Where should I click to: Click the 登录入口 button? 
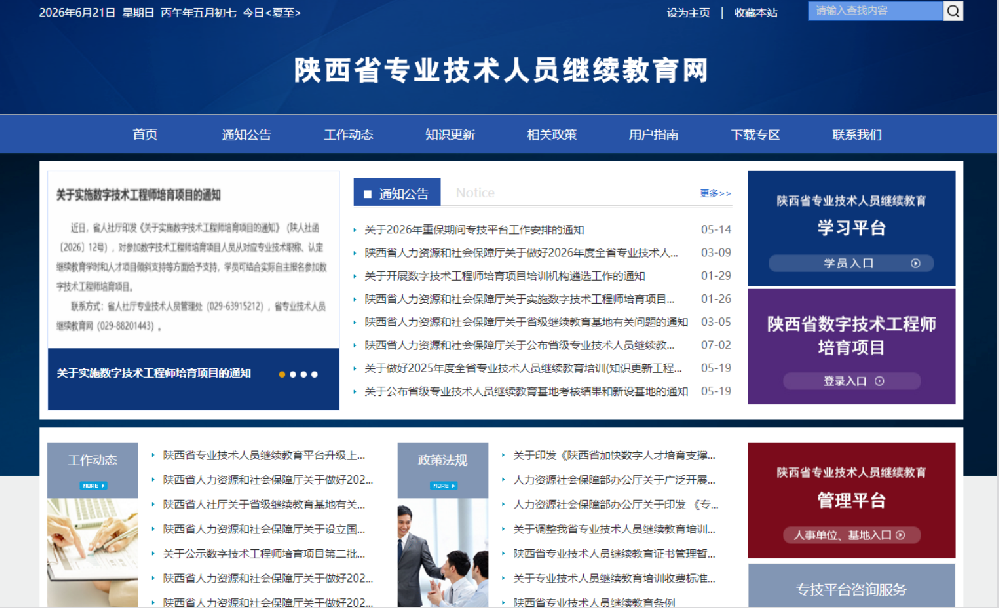click(852, 381)
